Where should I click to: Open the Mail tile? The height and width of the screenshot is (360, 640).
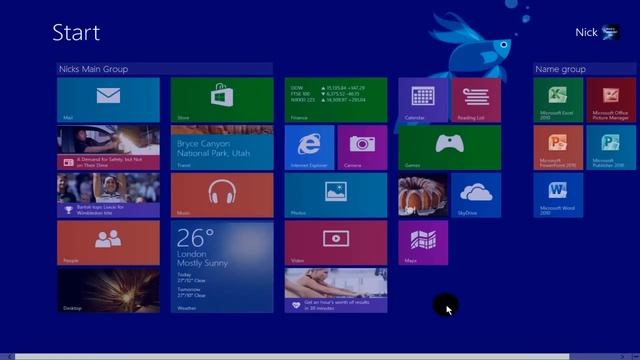click(x=108, y=100)
